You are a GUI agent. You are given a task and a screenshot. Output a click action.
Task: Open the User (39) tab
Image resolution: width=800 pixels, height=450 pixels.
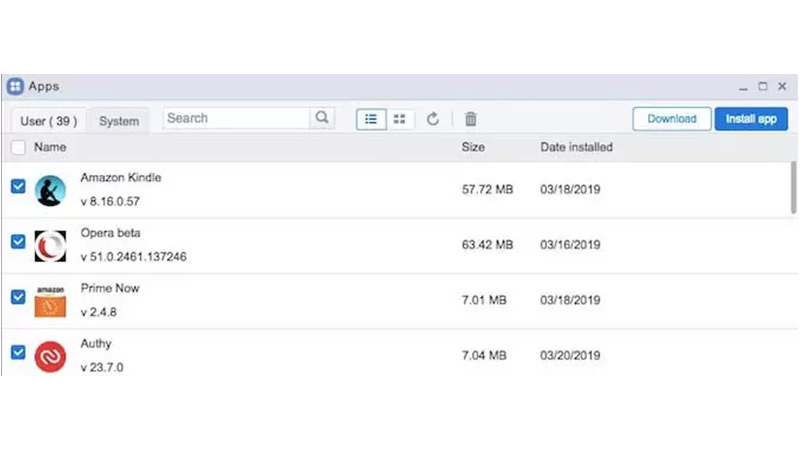coord(48,121)
